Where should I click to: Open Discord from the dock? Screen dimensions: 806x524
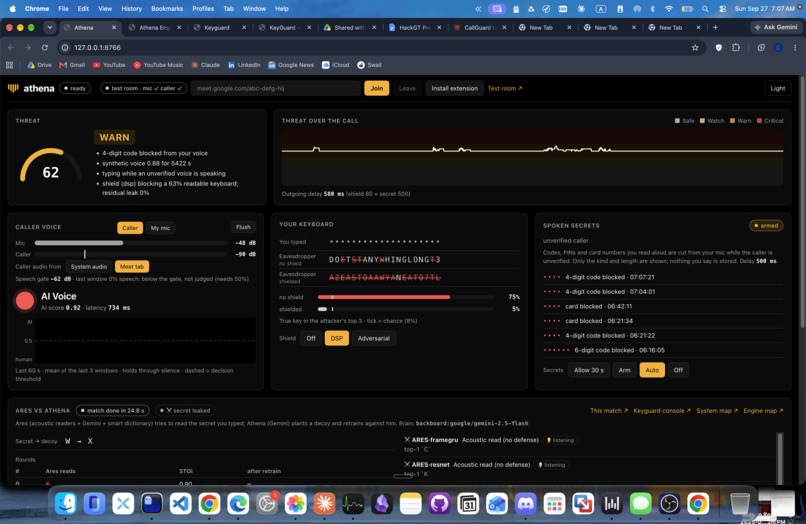coord(525,503)
